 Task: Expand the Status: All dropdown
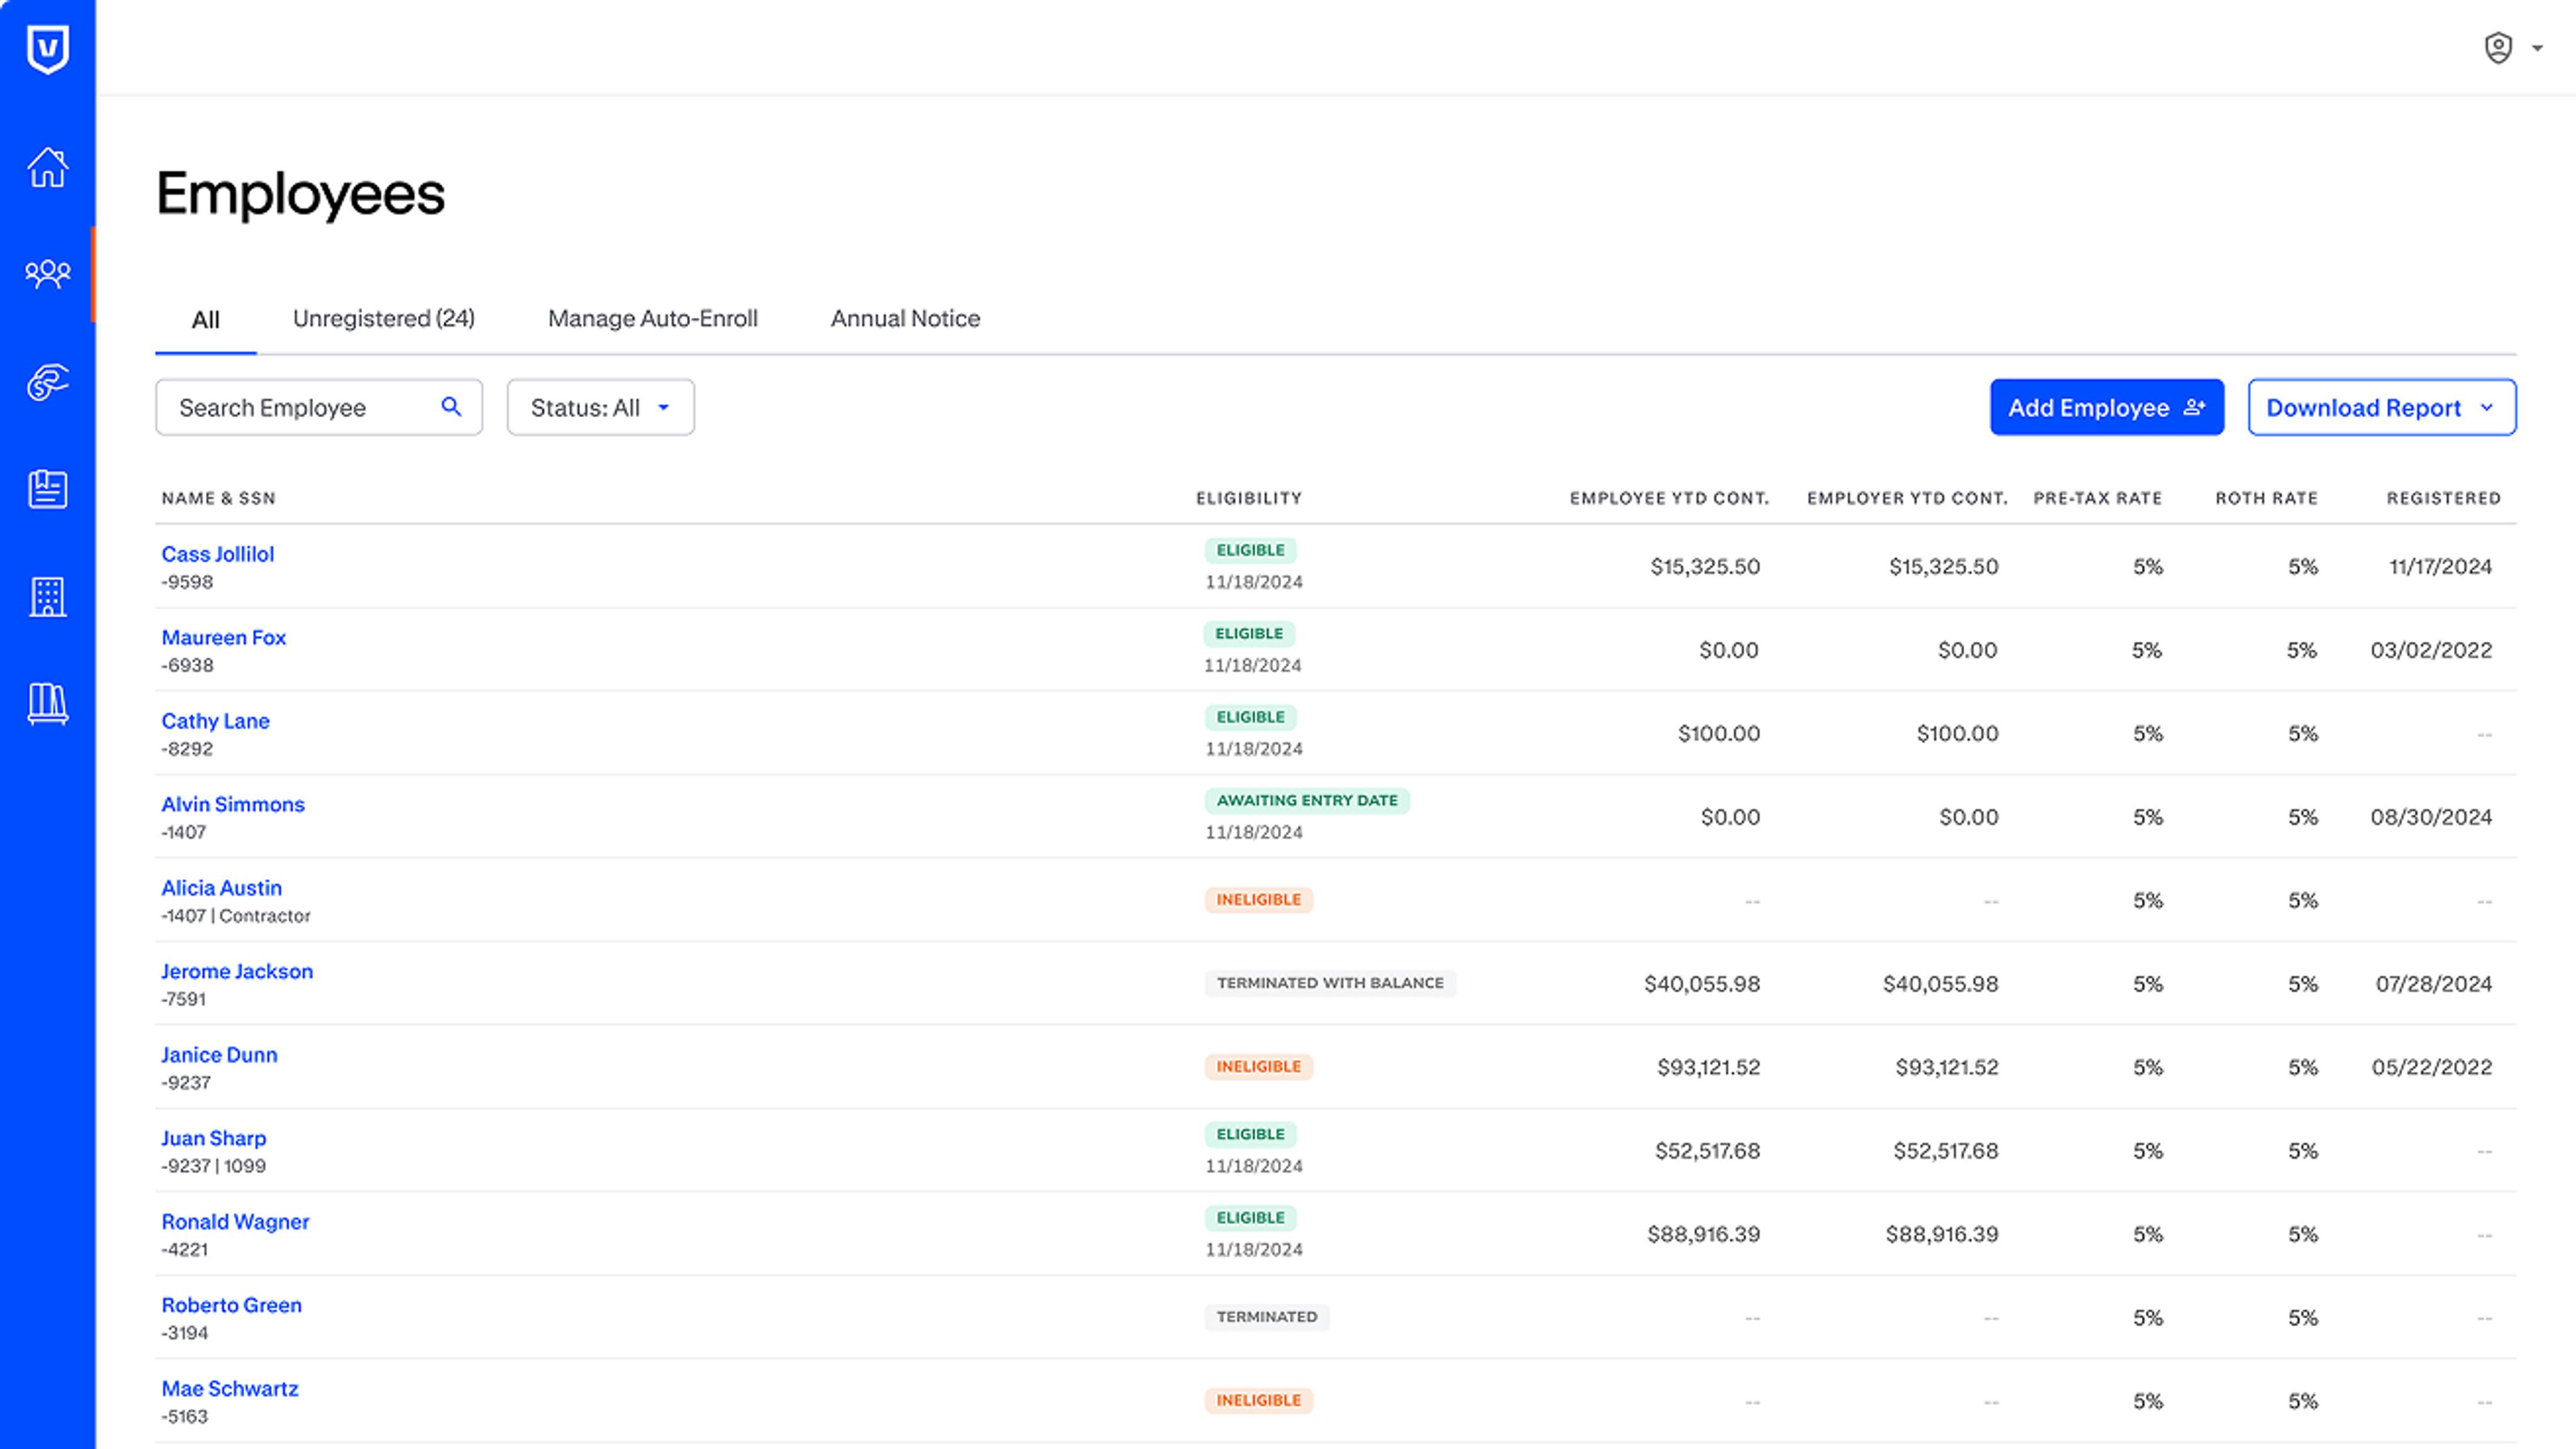pos(600,407)
